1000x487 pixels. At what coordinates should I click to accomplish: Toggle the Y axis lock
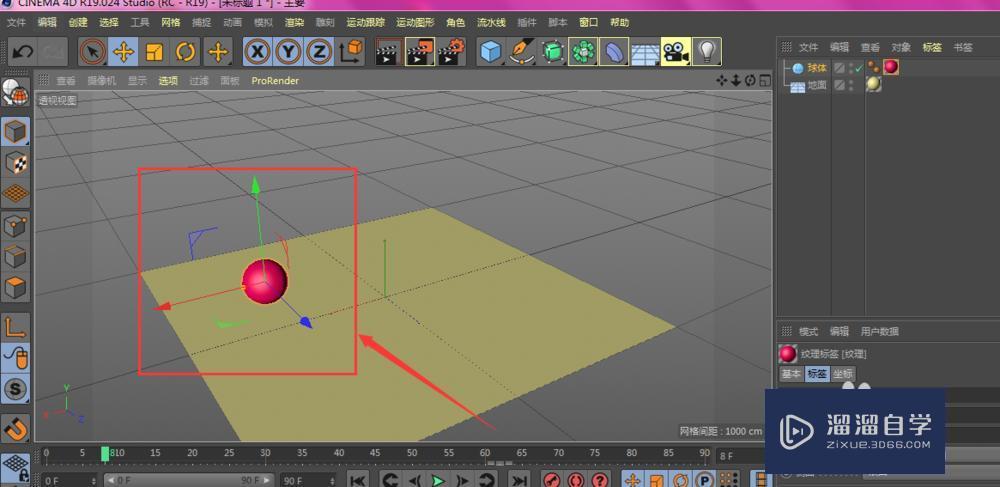pos(288,51)
